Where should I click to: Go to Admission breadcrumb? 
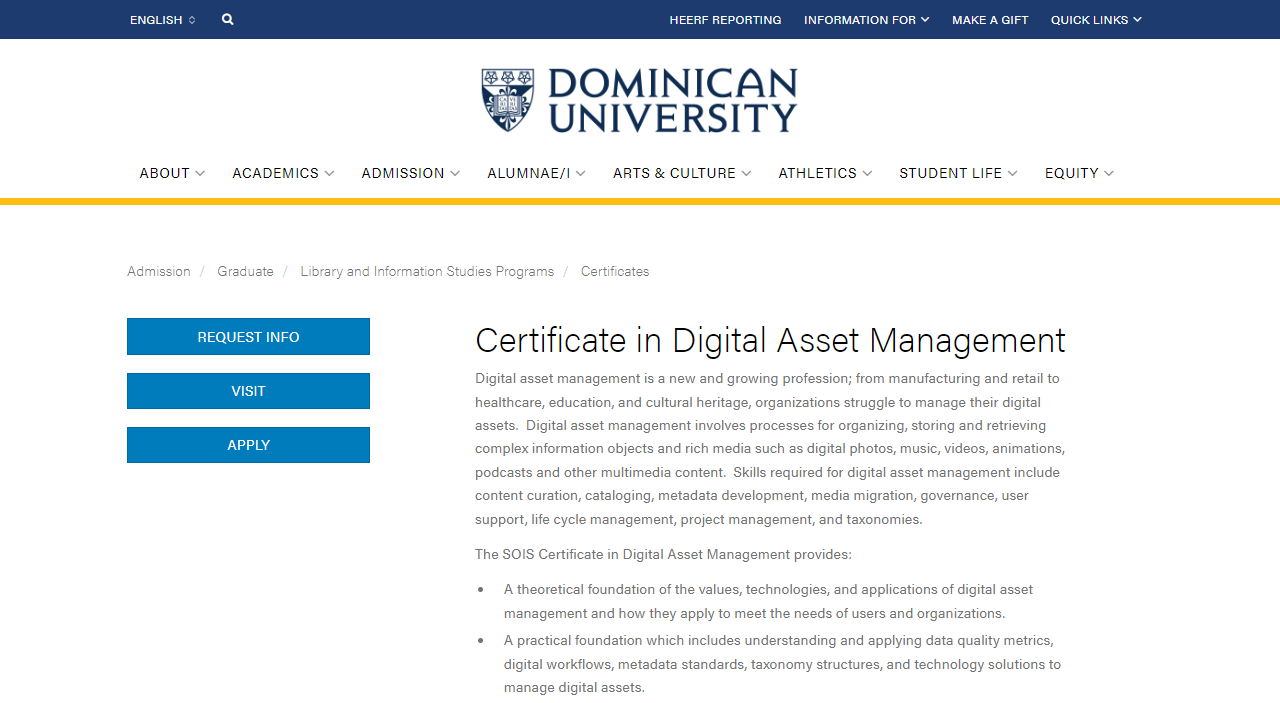point(158,271)
